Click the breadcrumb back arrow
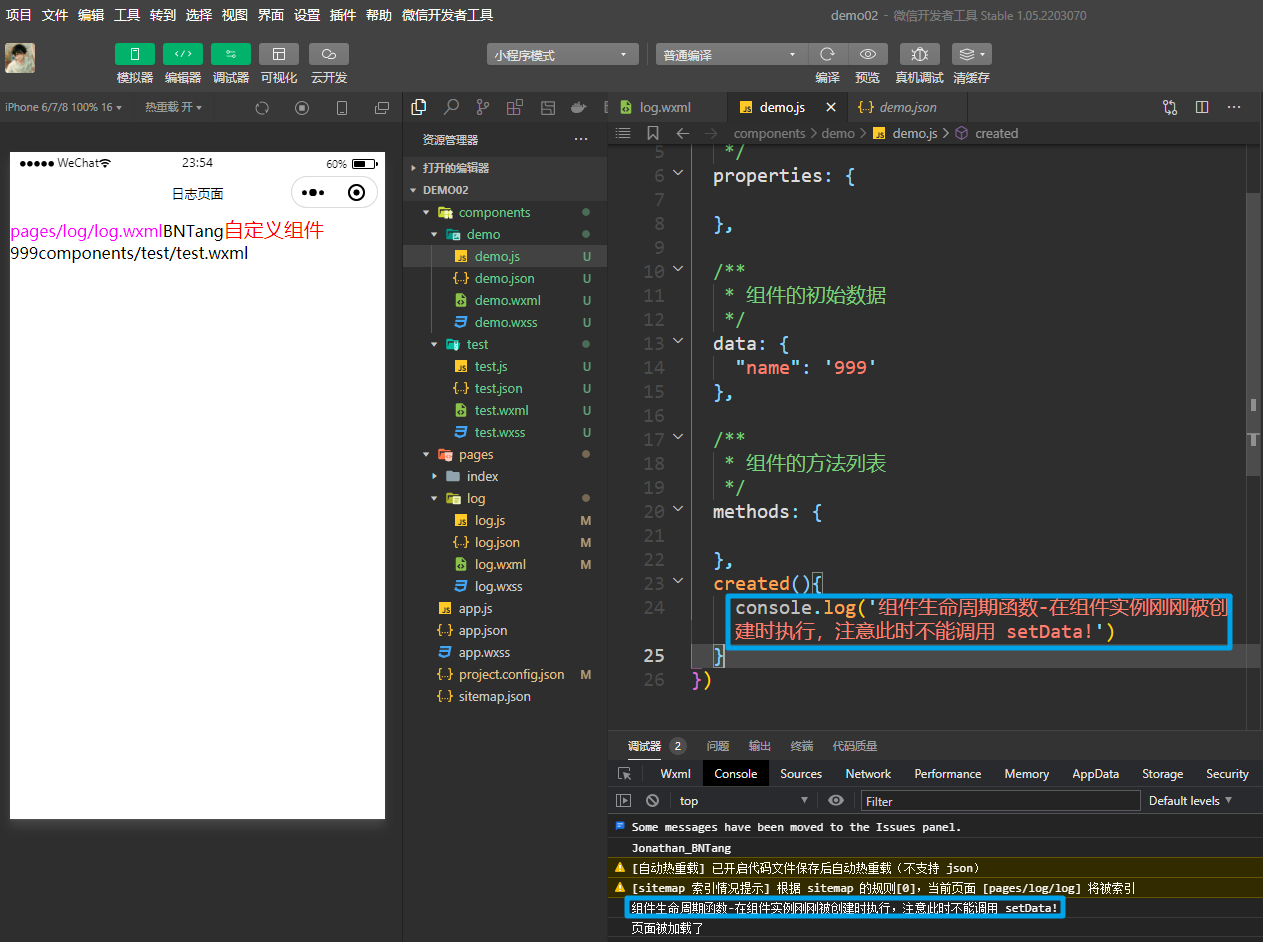Screen dimensions: 1263x942 (682, 133)
